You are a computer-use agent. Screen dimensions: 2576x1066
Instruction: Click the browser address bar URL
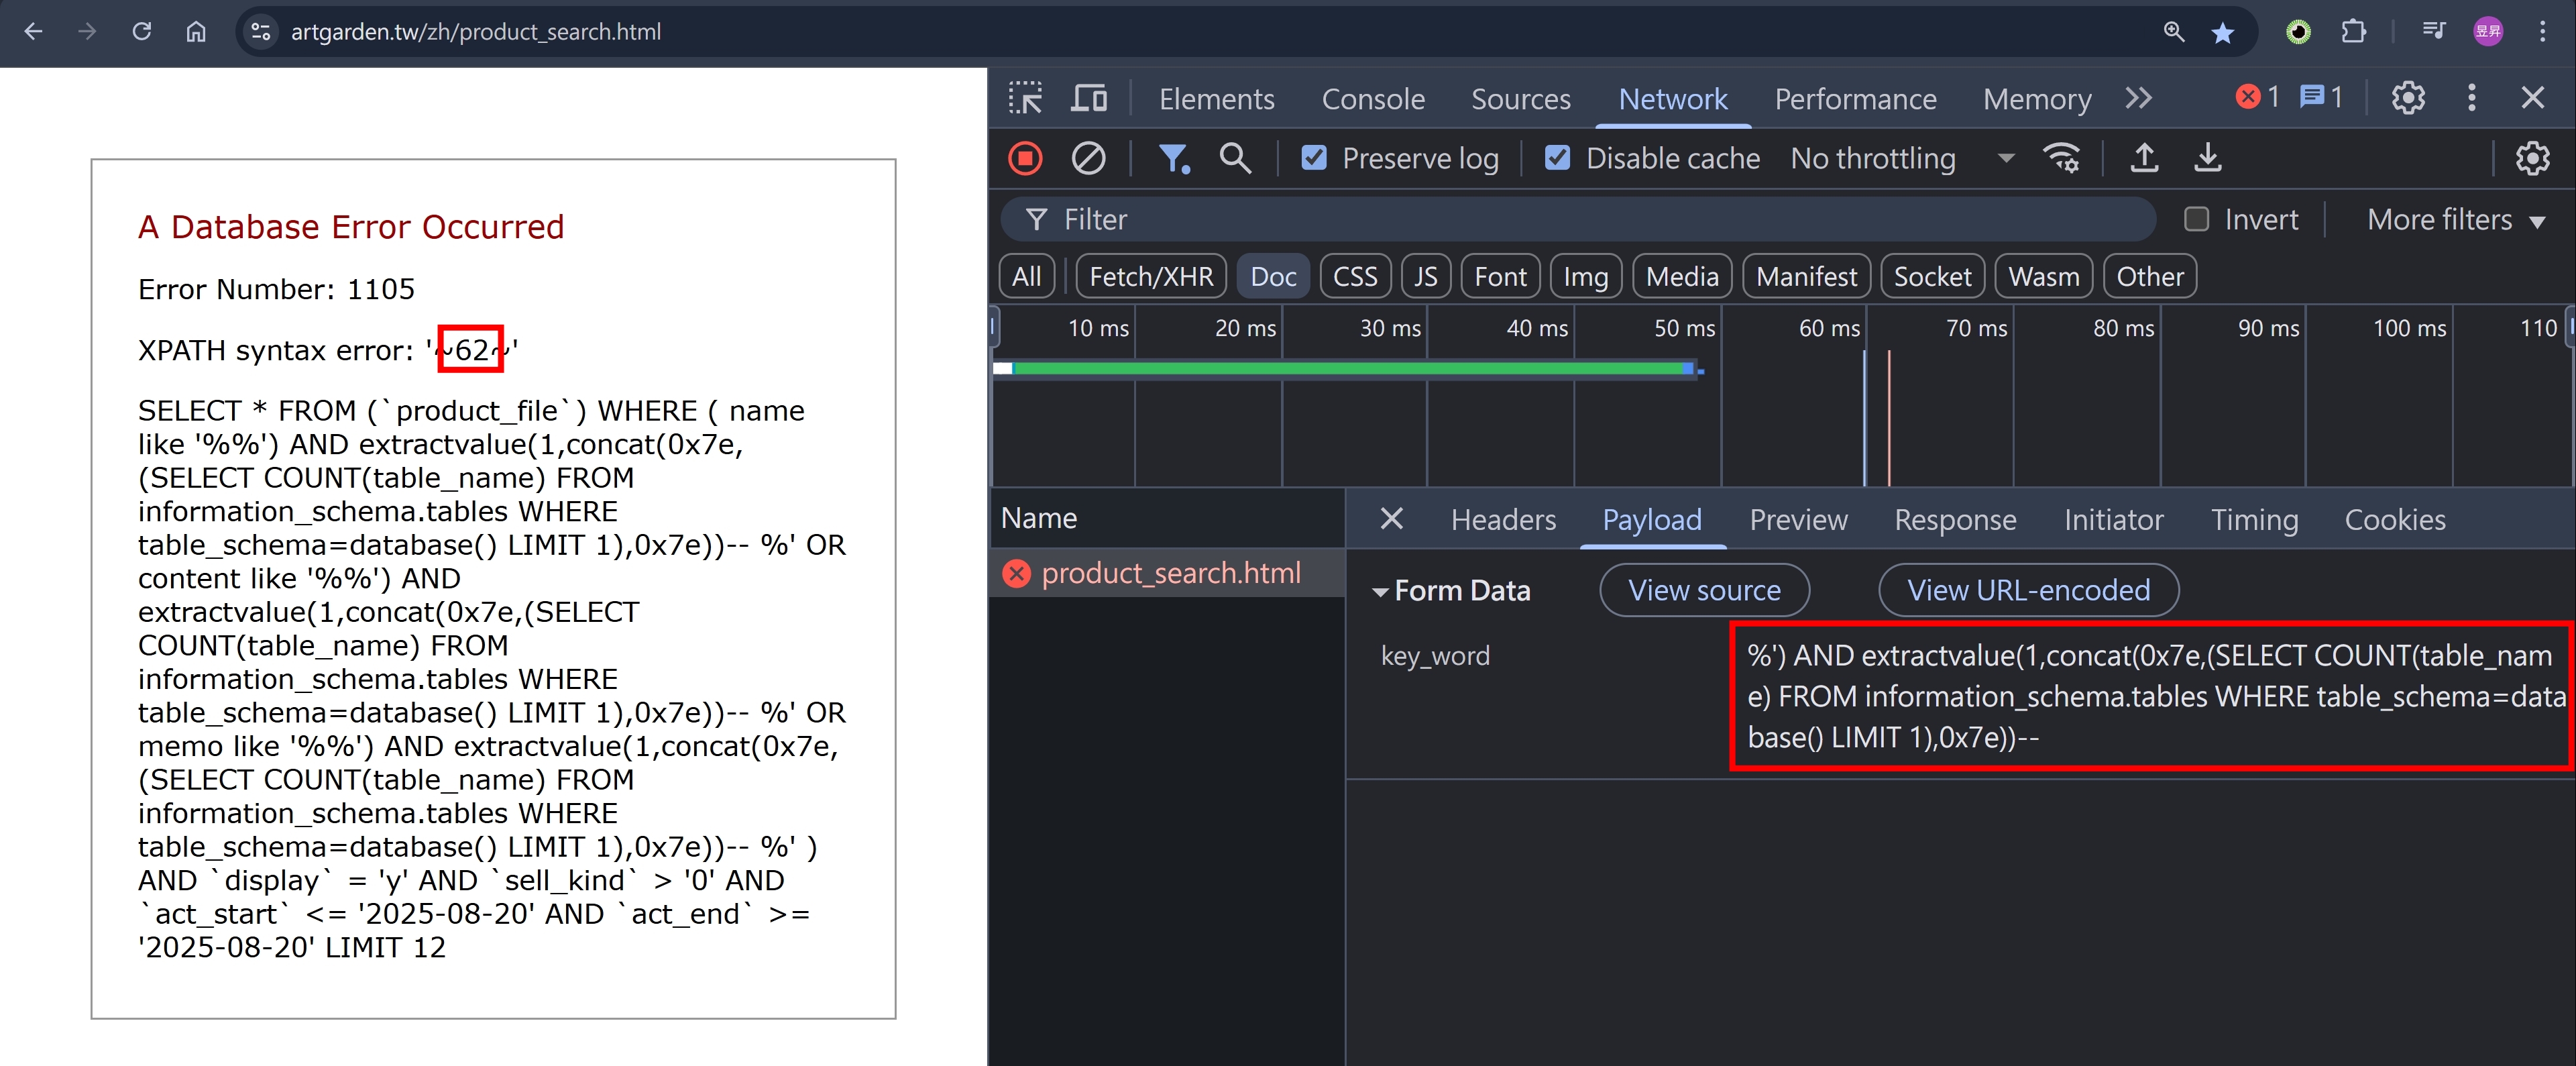tap(476, 32)
